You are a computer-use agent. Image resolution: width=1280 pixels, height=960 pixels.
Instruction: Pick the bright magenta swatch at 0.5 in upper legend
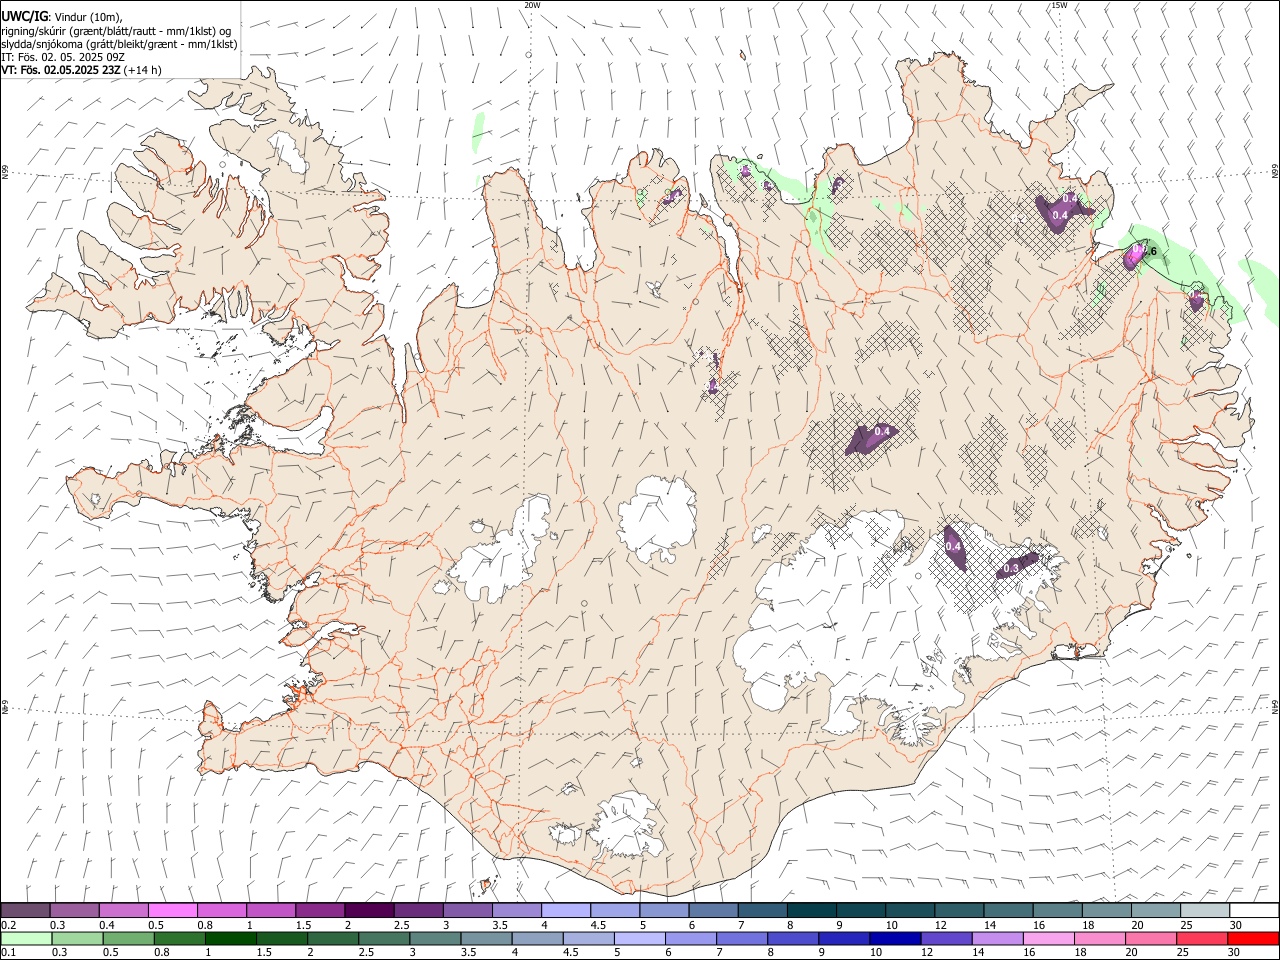(x=173, y=911)
